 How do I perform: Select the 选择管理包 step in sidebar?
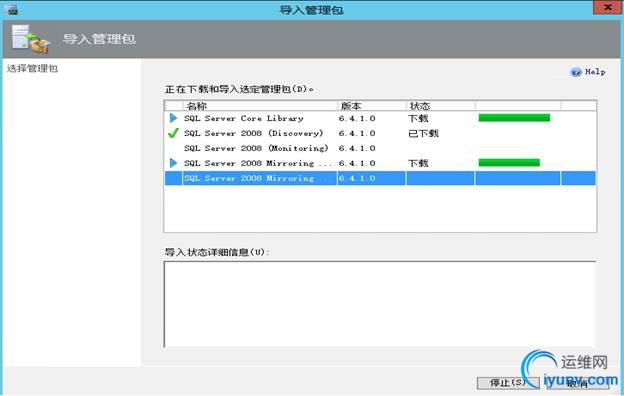pos(32,68)
